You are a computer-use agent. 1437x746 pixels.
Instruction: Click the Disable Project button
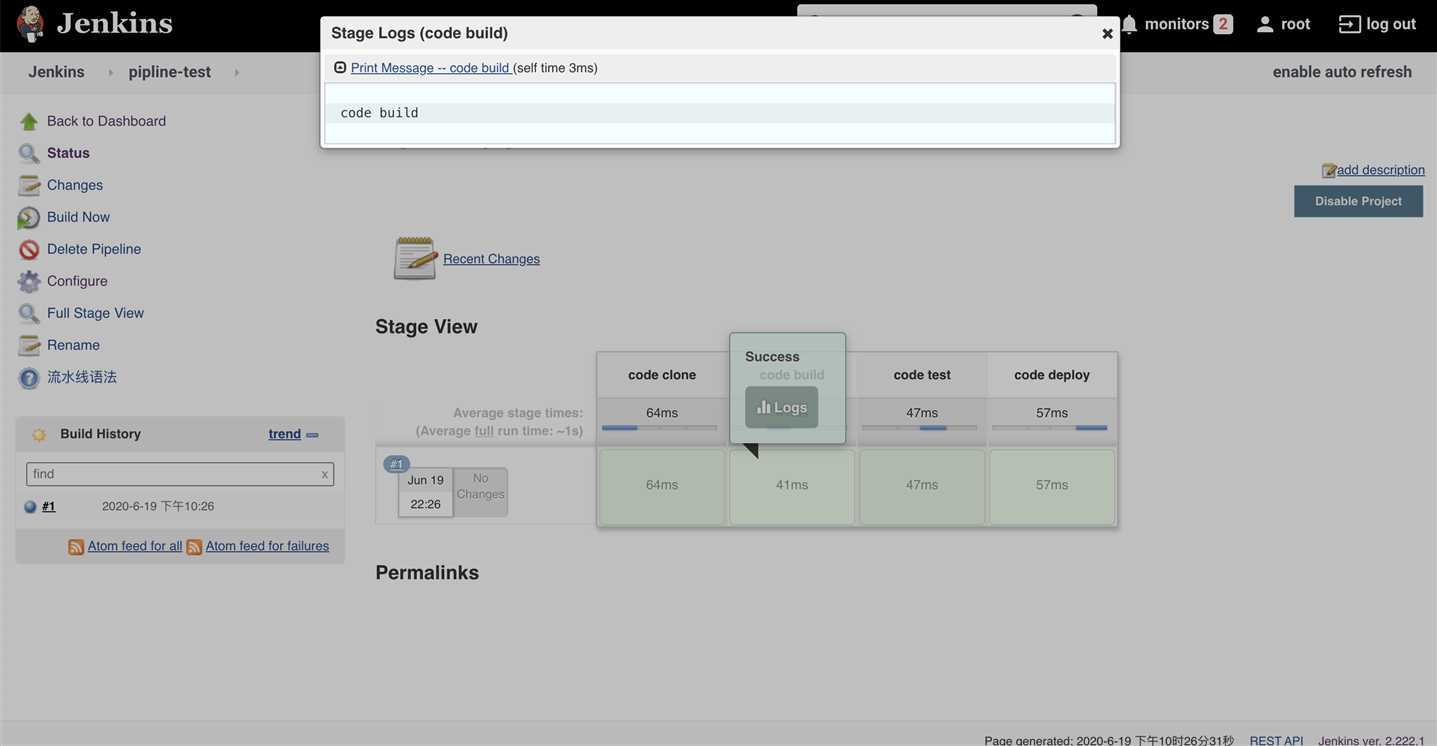click(1358, 201)
